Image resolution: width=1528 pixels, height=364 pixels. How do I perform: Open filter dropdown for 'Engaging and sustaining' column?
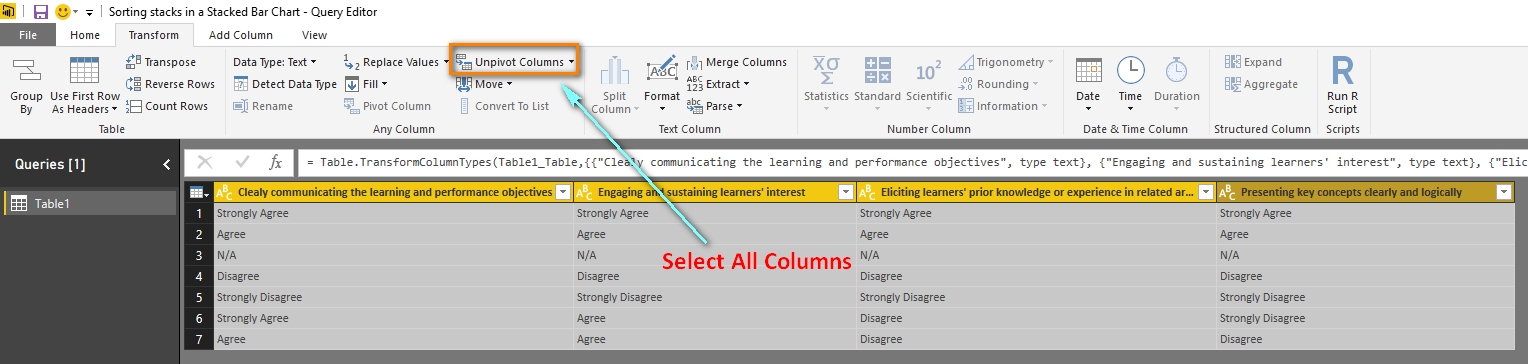846,192
